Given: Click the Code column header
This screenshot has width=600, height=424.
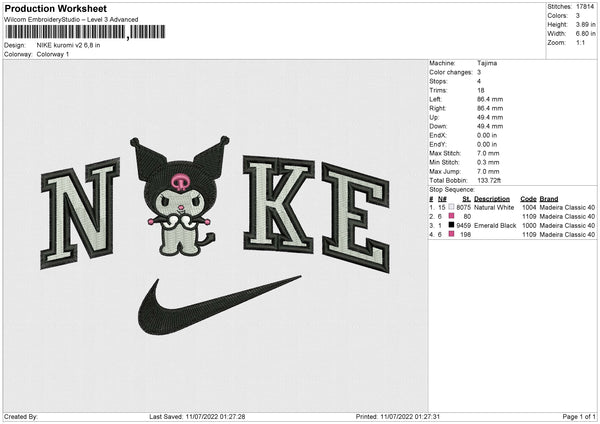Looking at the screenshot, I should click(x=528, y=199).
